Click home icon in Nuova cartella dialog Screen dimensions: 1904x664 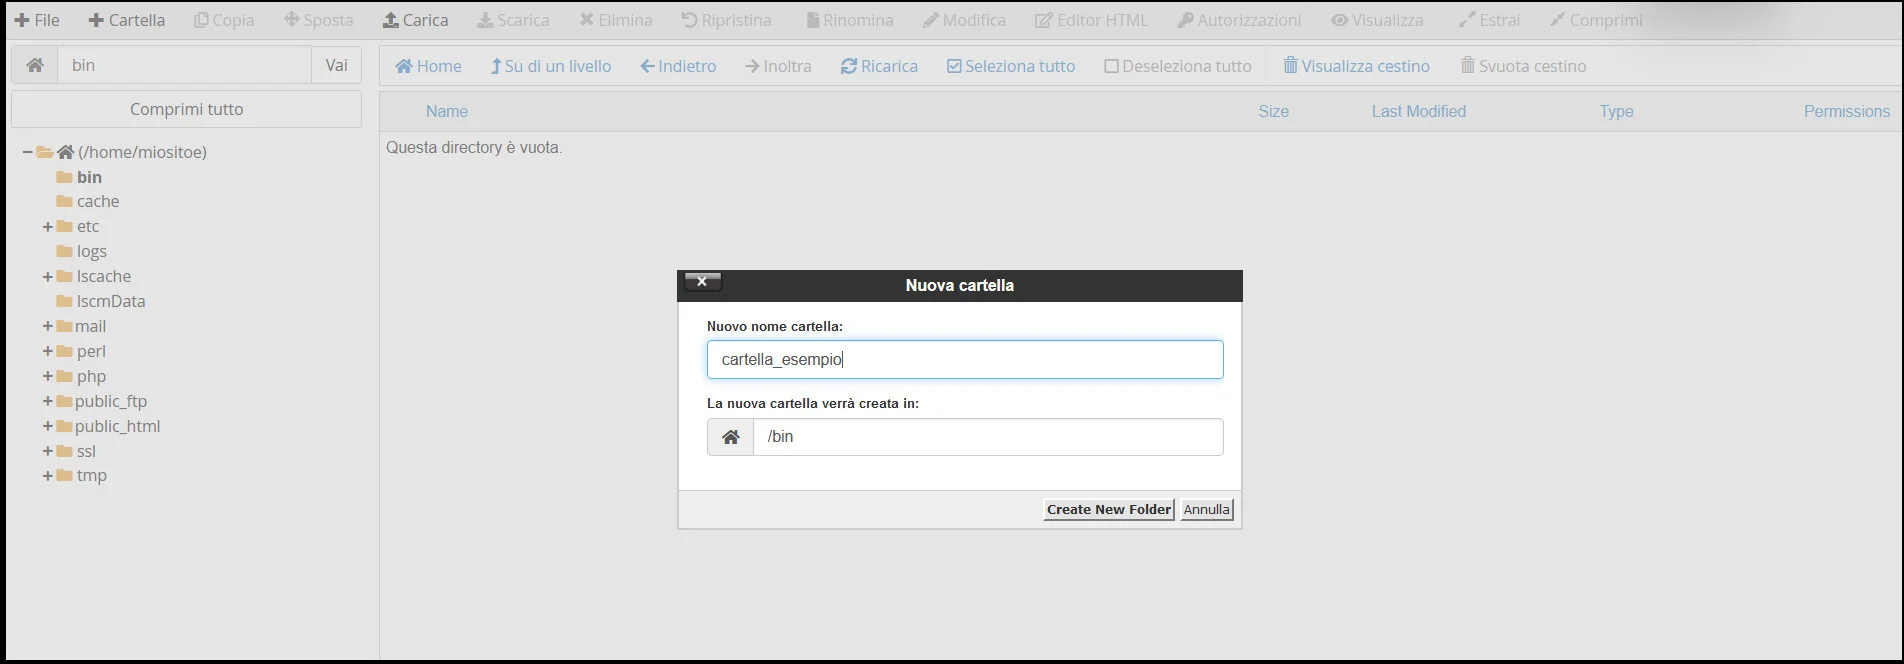click(x=731, y=437)
